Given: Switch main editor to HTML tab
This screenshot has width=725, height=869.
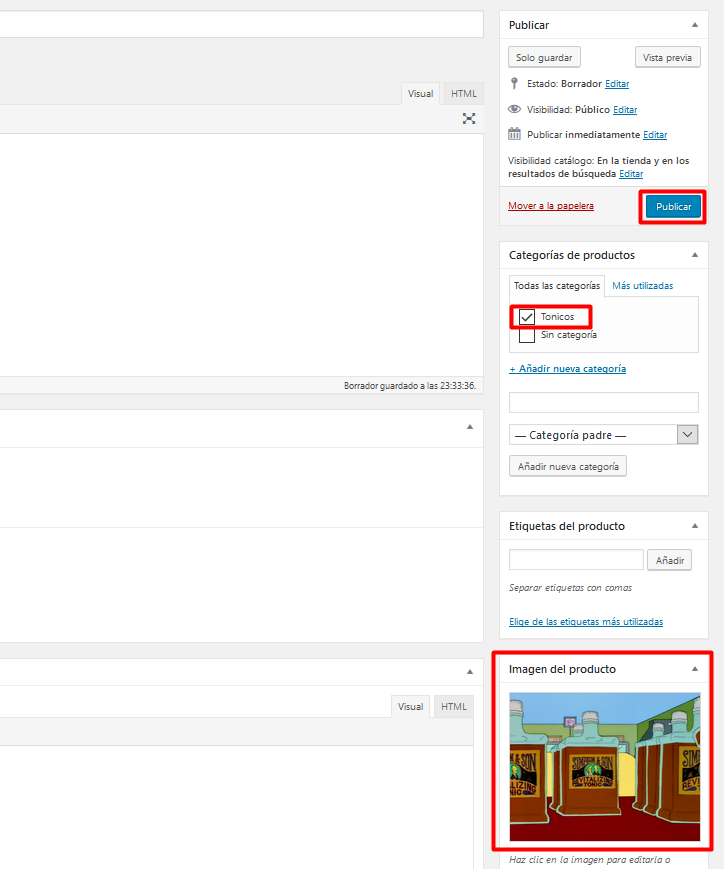Looking at the screenshot, I should [x=463, y=94].
